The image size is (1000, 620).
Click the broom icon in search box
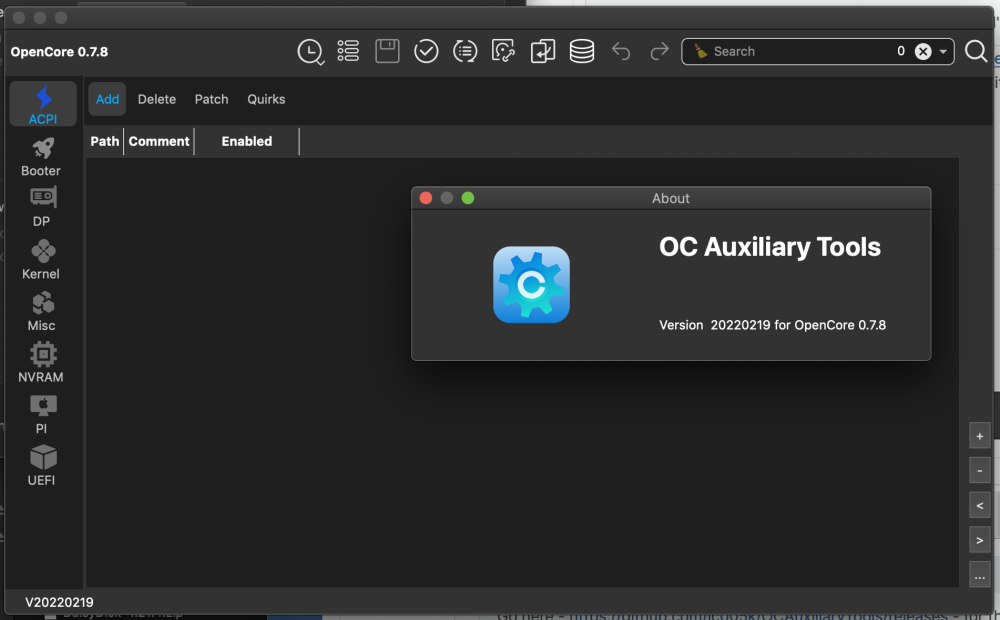pos(700,51)
